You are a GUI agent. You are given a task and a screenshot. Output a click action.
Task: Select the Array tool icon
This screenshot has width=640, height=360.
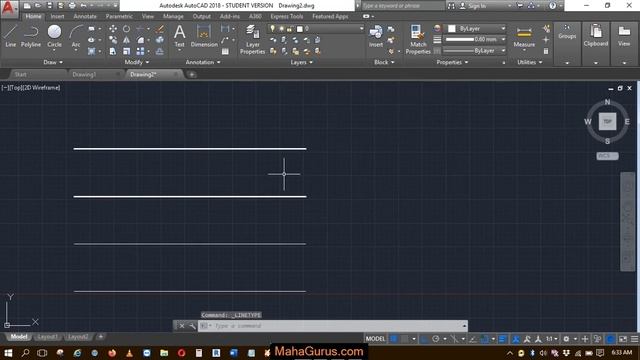(x=140, y=51)
